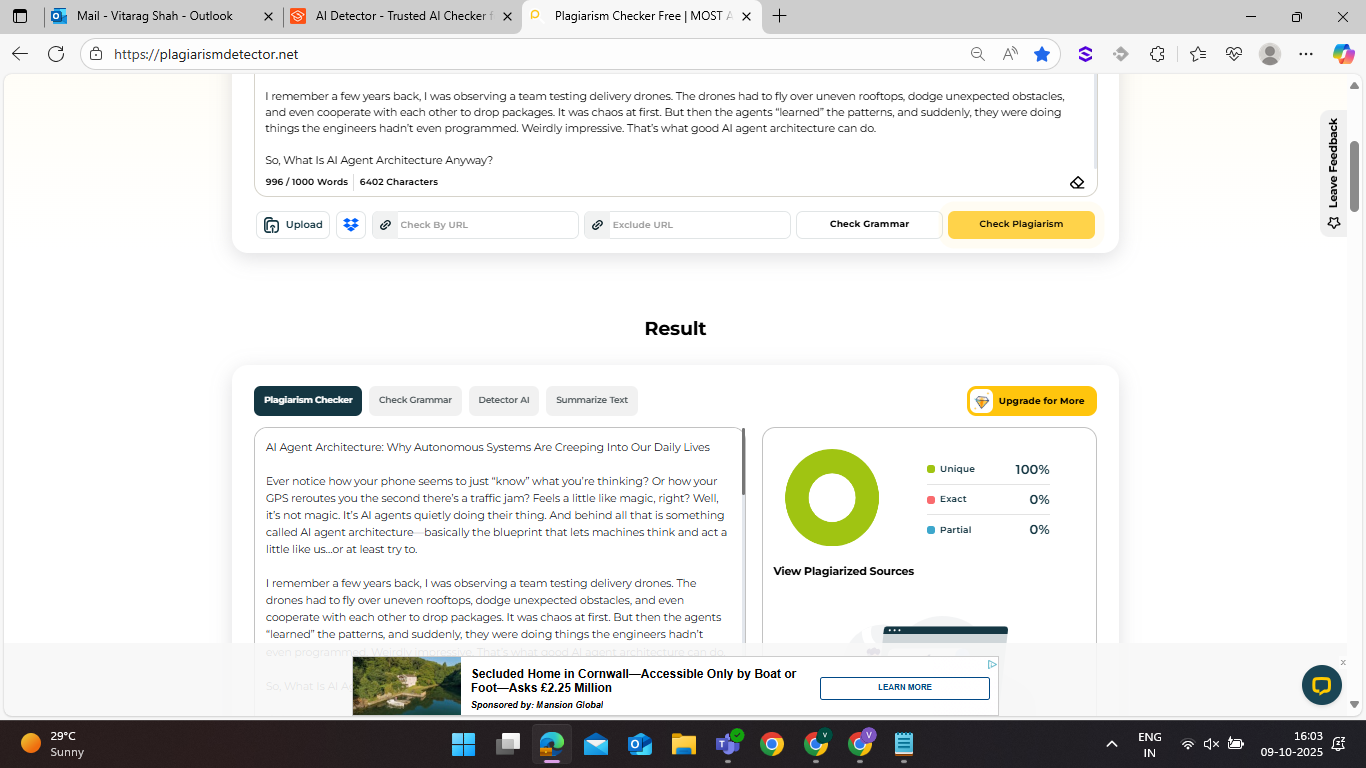Click the Check By URL input field
Image resolution: width=1366 pixels, height=768 pixels.
pyautogui.click(x=486, y=225)
